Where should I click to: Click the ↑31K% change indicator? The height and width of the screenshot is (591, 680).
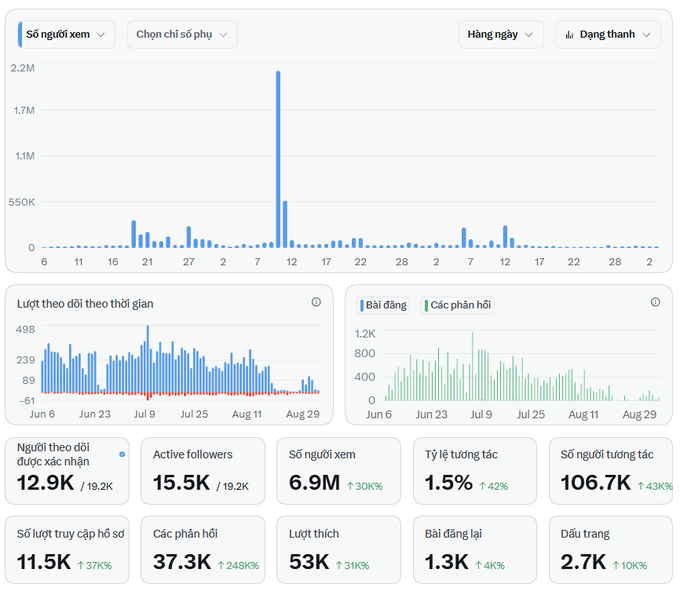(353, 565)
